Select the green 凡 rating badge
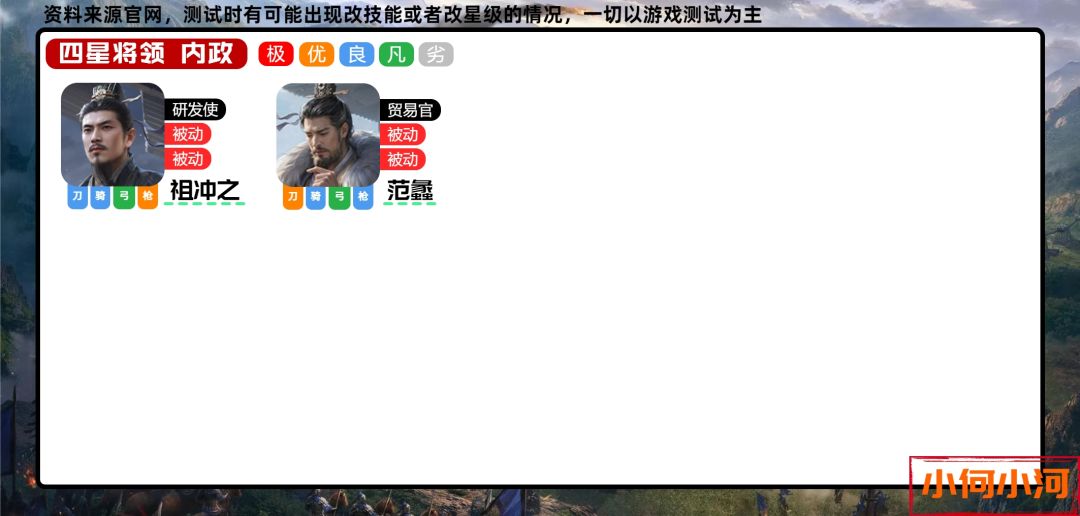 click(x=396, y=54)
